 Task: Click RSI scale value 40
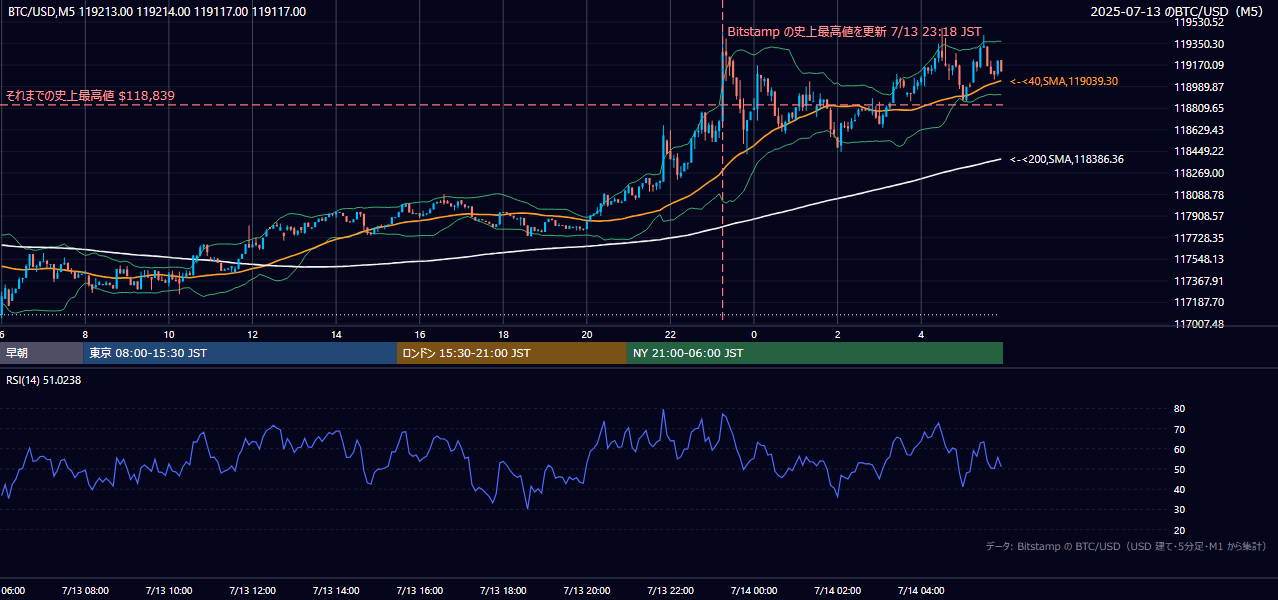pyautogui.click(x=1179, y=489)
